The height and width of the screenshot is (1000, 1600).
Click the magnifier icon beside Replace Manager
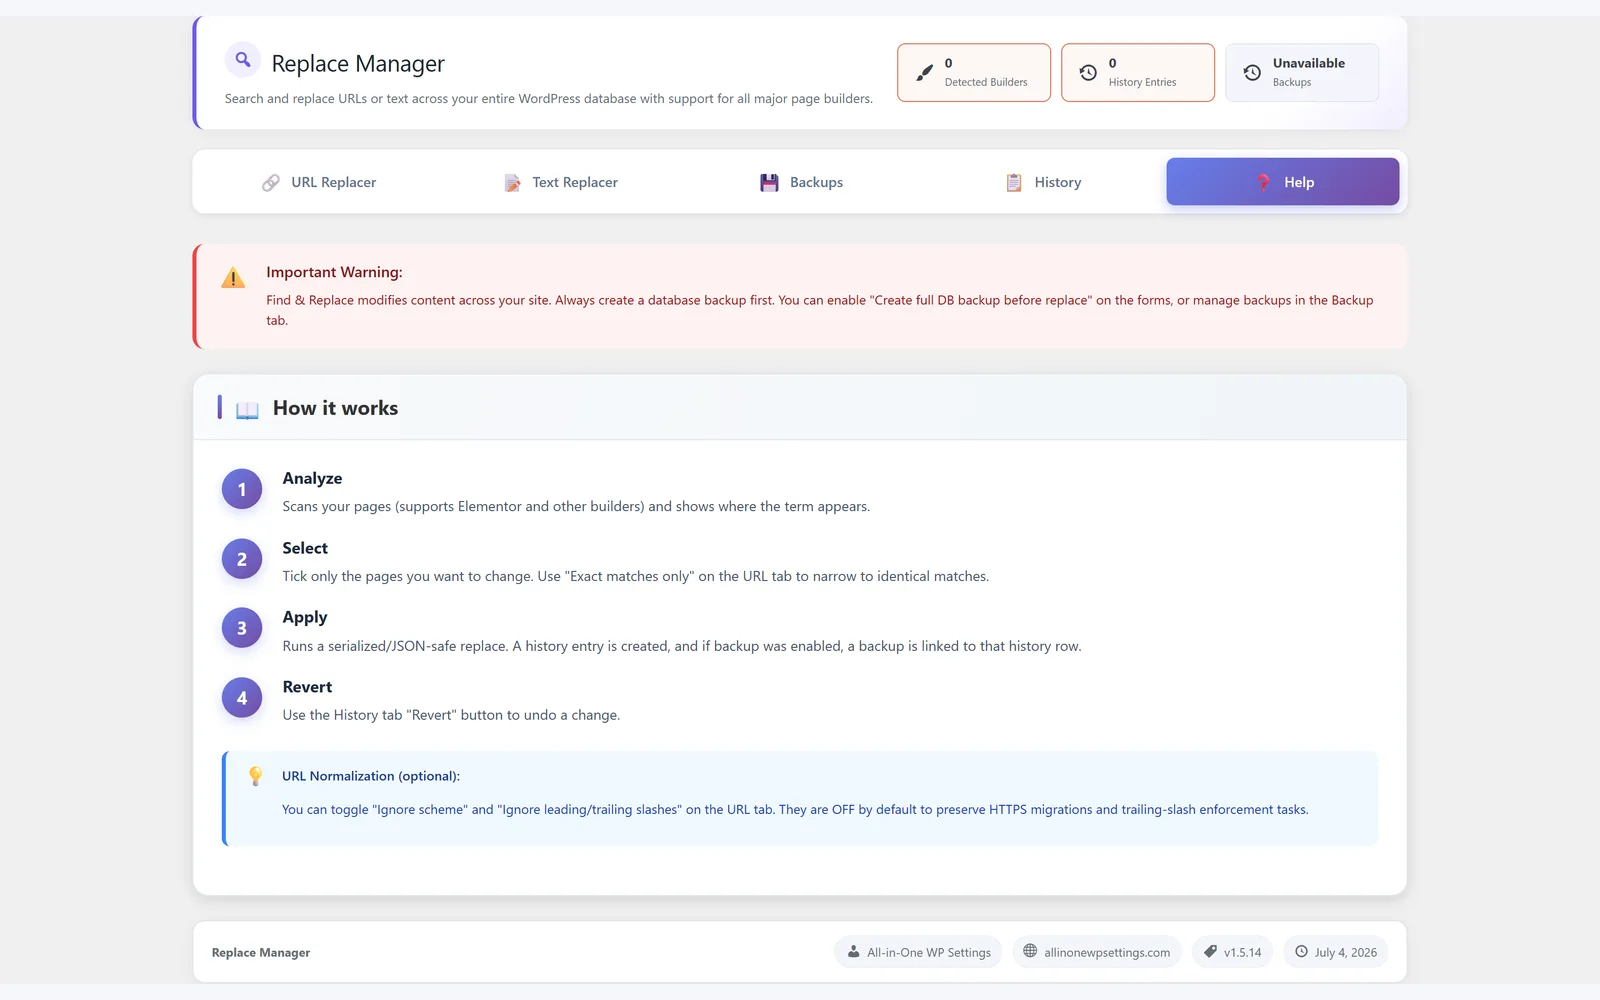click(x=243, y=60)
